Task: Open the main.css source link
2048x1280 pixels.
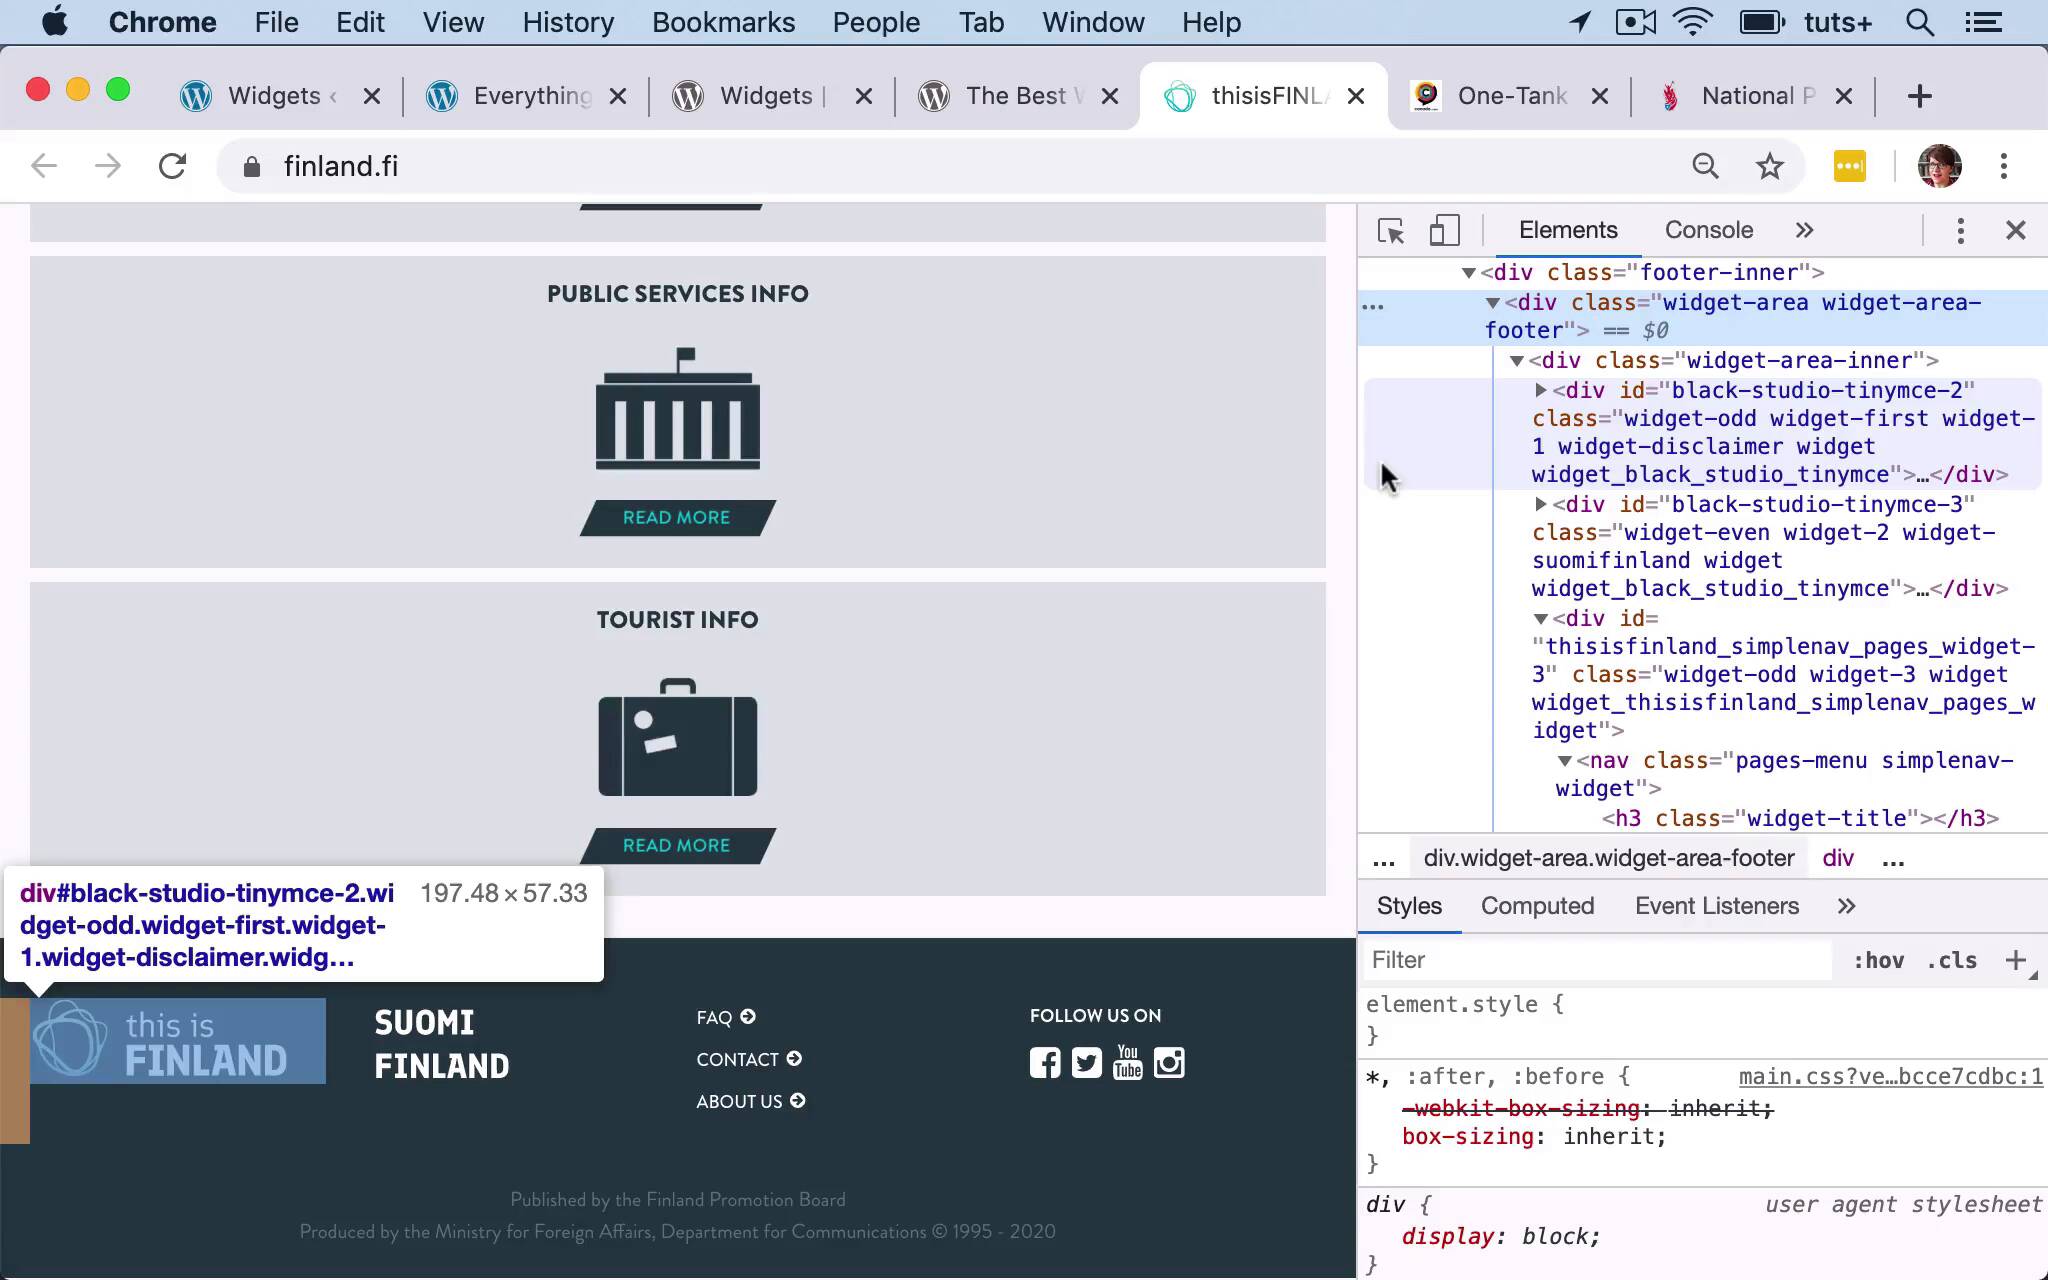Action: click(x=1890, y=1077)
